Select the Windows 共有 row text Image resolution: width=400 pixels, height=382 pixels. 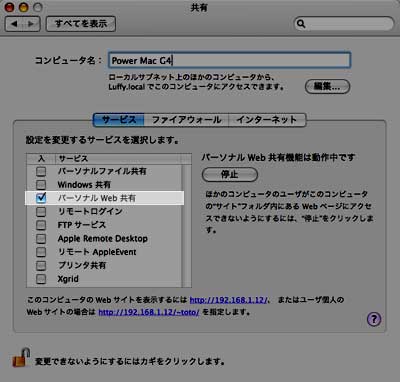(x=84, y=185)
